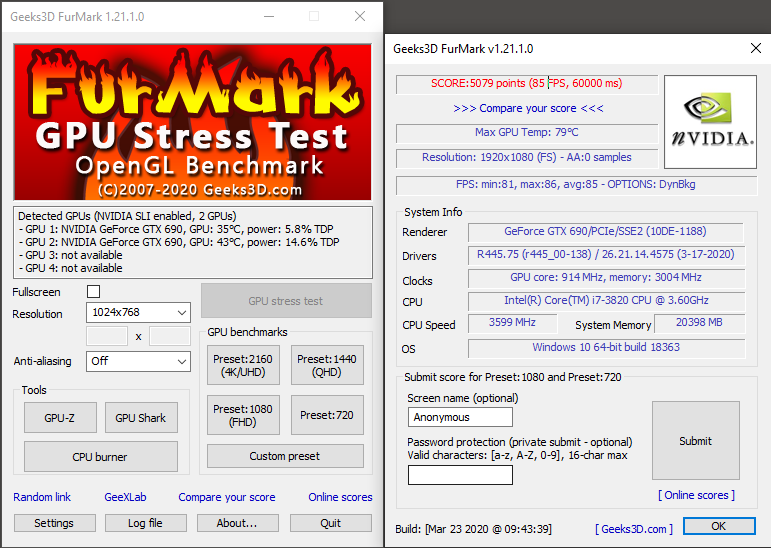Click the CPU Speed 3599 MHz value
Screen dimensions: 771x548
512,323
